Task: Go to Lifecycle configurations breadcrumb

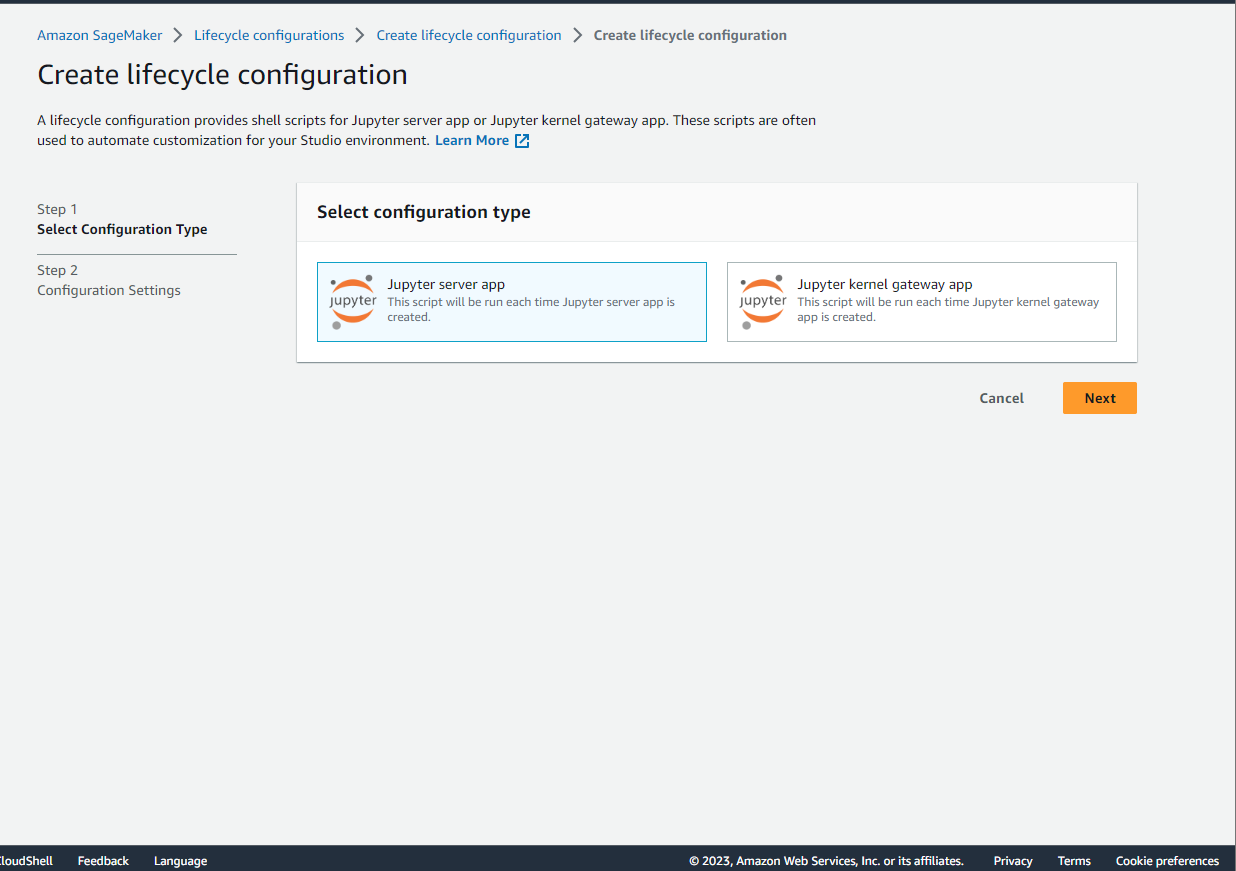Action: coord(269,35)
